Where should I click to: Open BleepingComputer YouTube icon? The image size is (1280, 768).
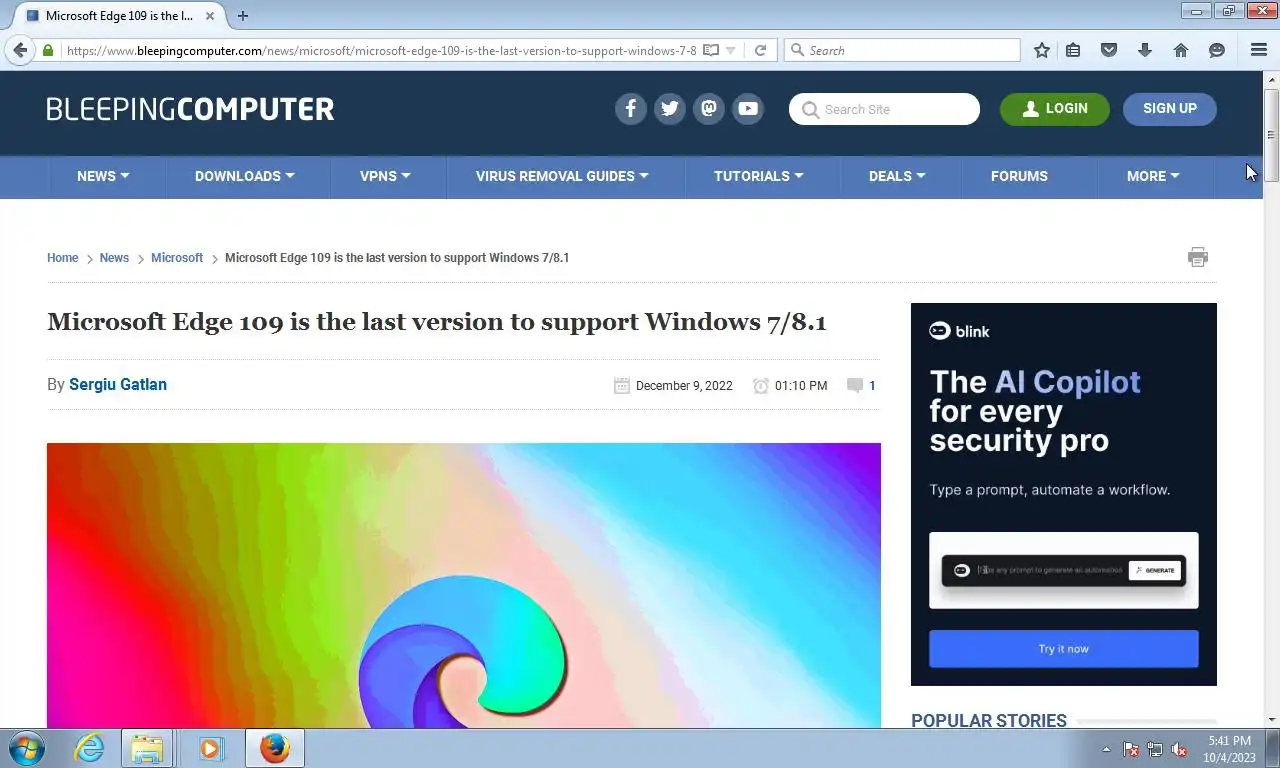coord(748,109)
